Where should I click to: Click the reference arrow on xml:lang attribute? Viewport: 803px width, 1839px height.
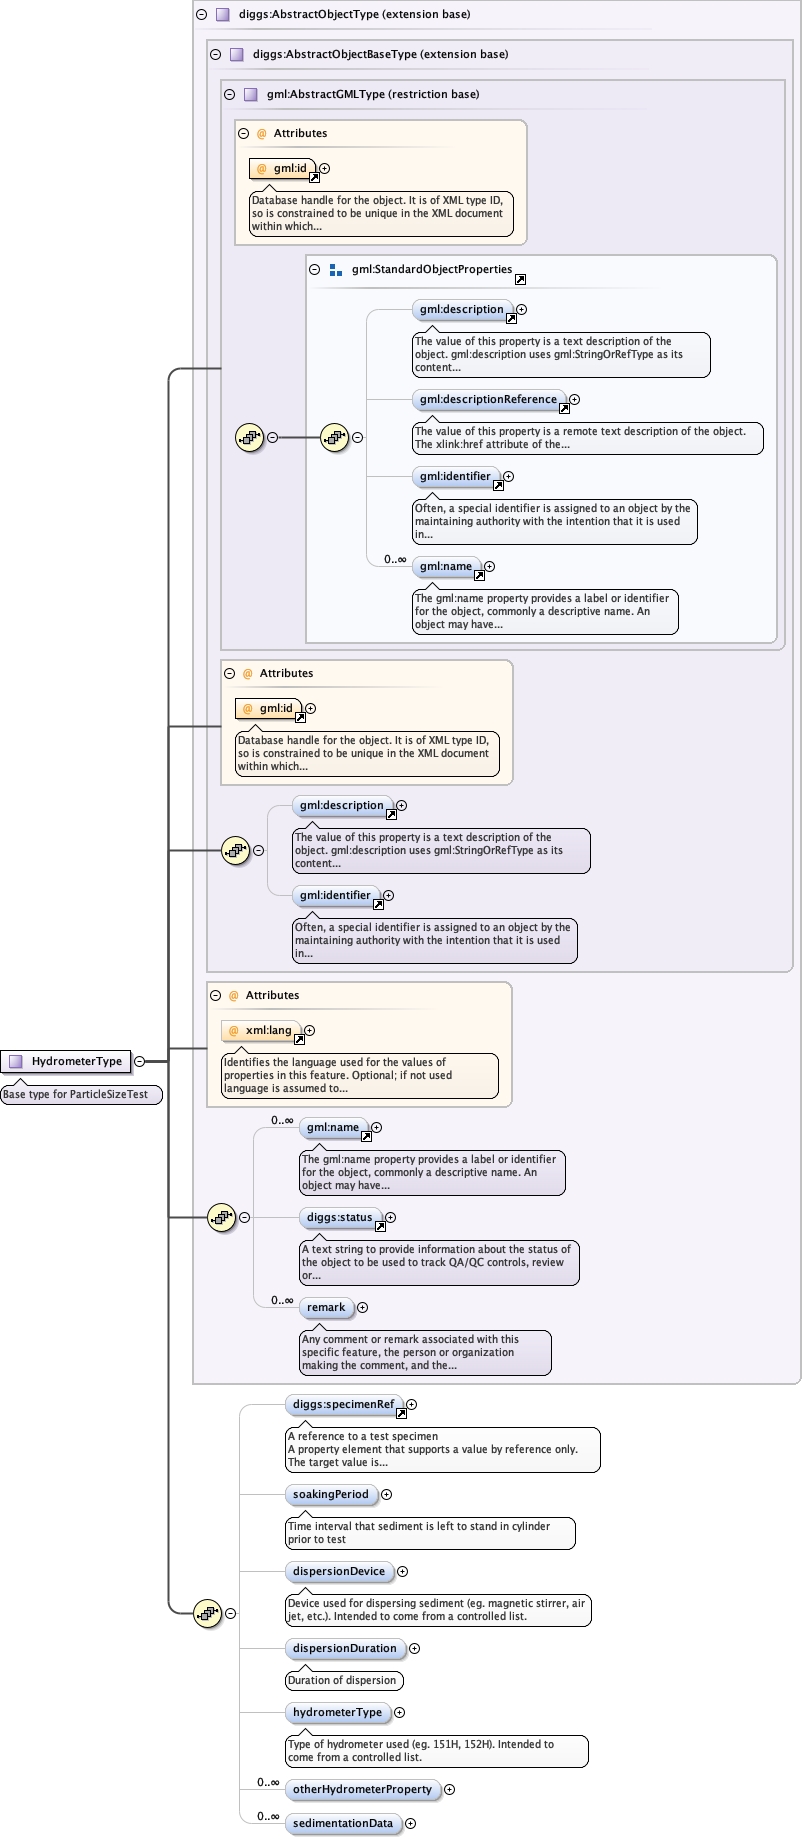pyautogui.click(x=299, y=1040)
